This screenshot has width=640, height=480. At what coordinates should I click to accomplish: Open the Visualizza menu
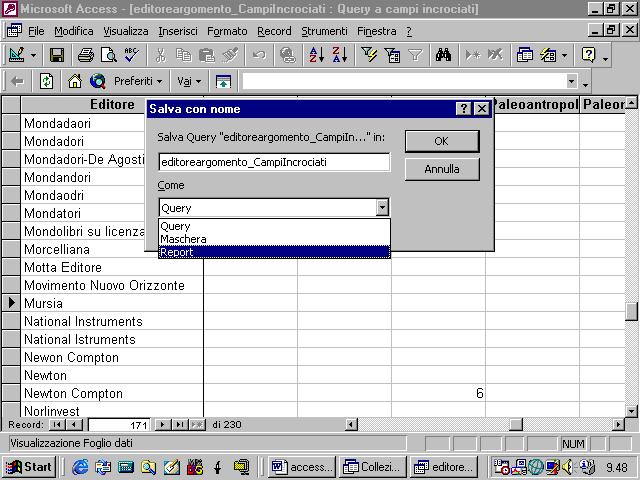[126, 31]
